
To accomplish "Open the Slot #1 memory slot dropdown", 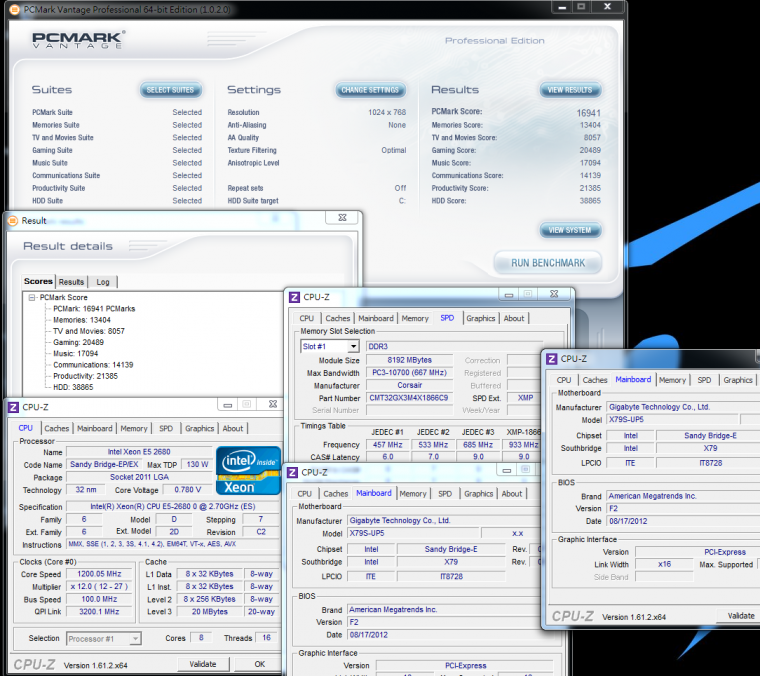I will (352, 347).
